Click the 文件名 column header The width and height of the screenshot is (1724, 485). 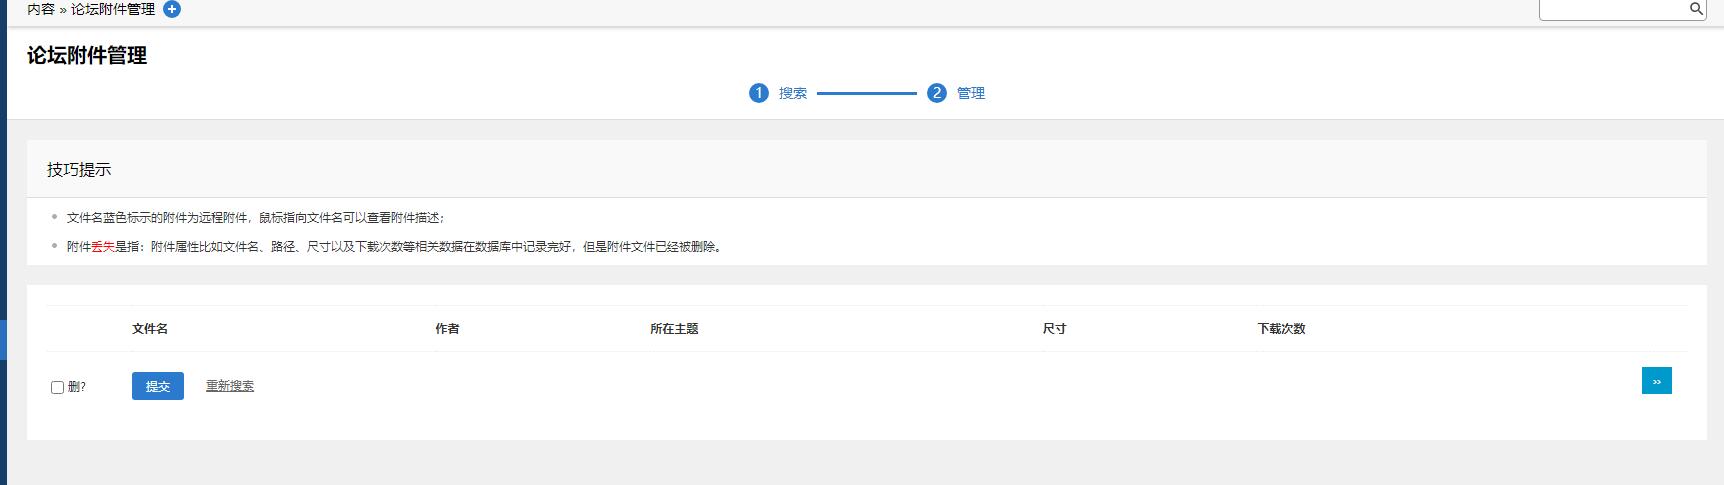(x=150, y=329)
